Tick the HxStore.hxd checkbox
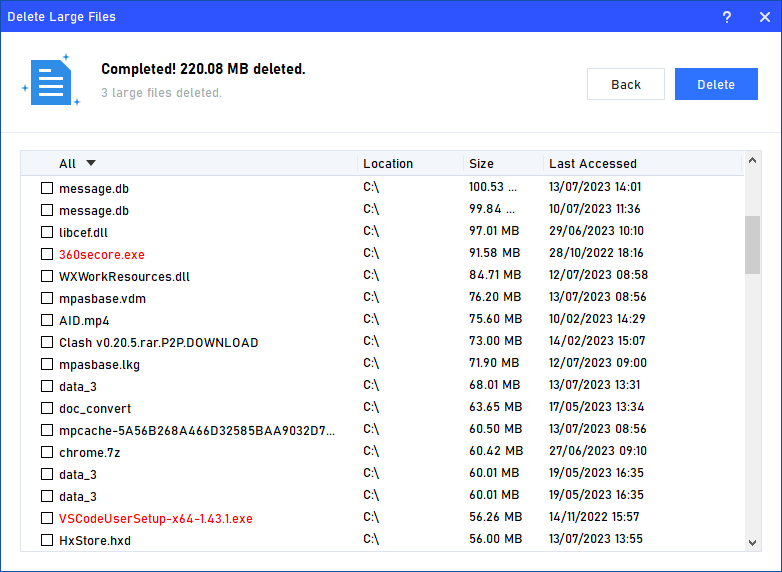The width and height of the screenshot is (782, 572). (x=47, y=540)
